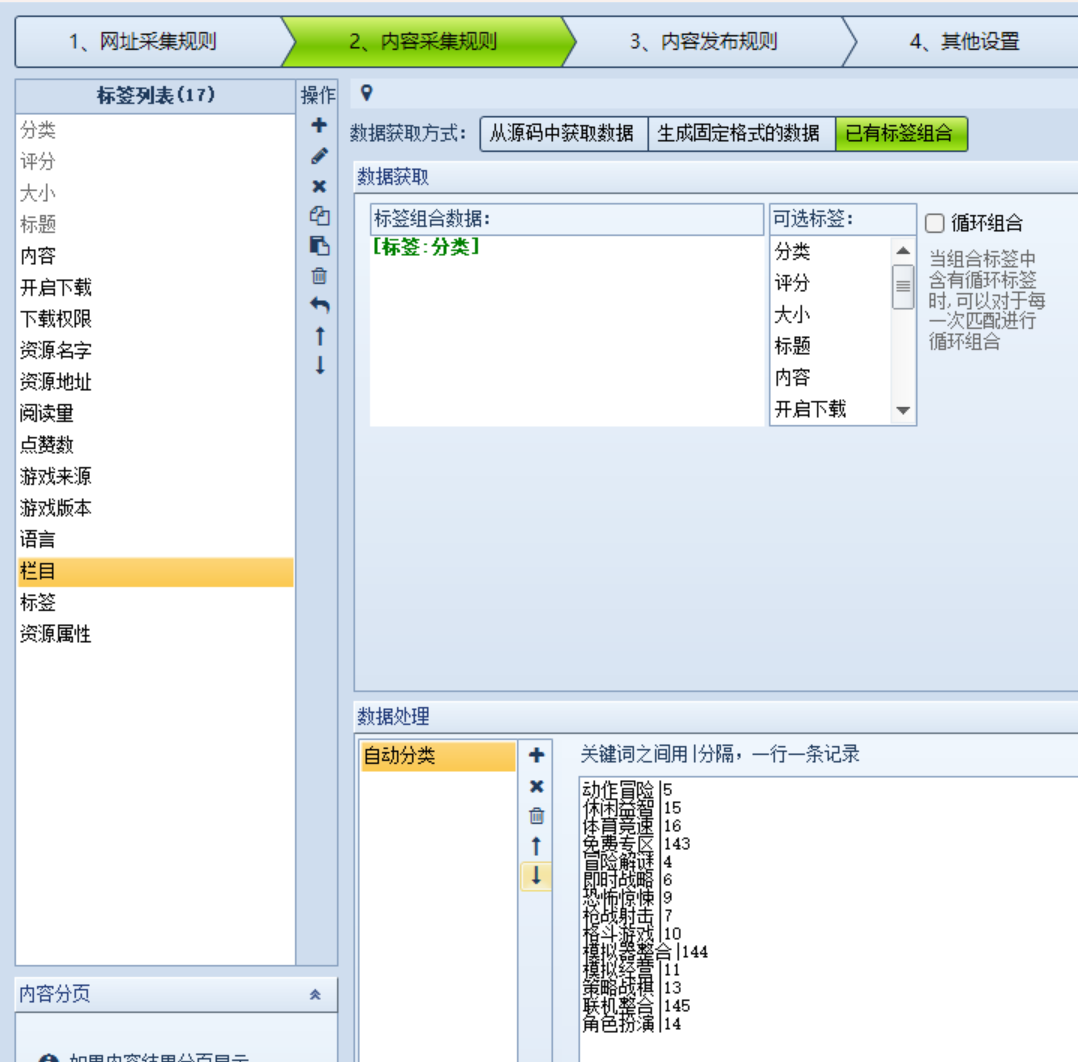Select 大小 in the tag list
Image resolution: width=1078 pixels, height=1062 pixels.
click(155, 193)
